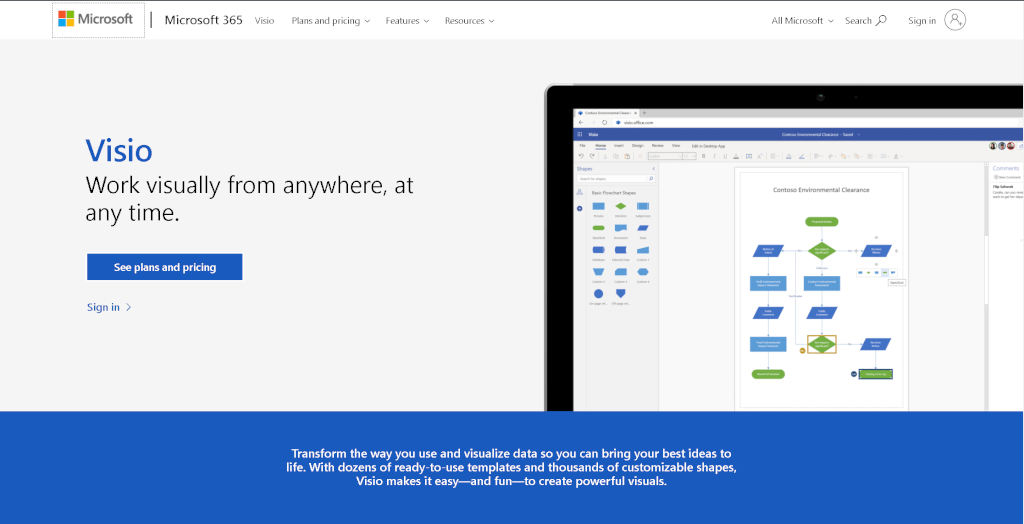Pick the Data parallelogram shape in panel
Screen dimensions: 1024x524
(x=643, y=228)
